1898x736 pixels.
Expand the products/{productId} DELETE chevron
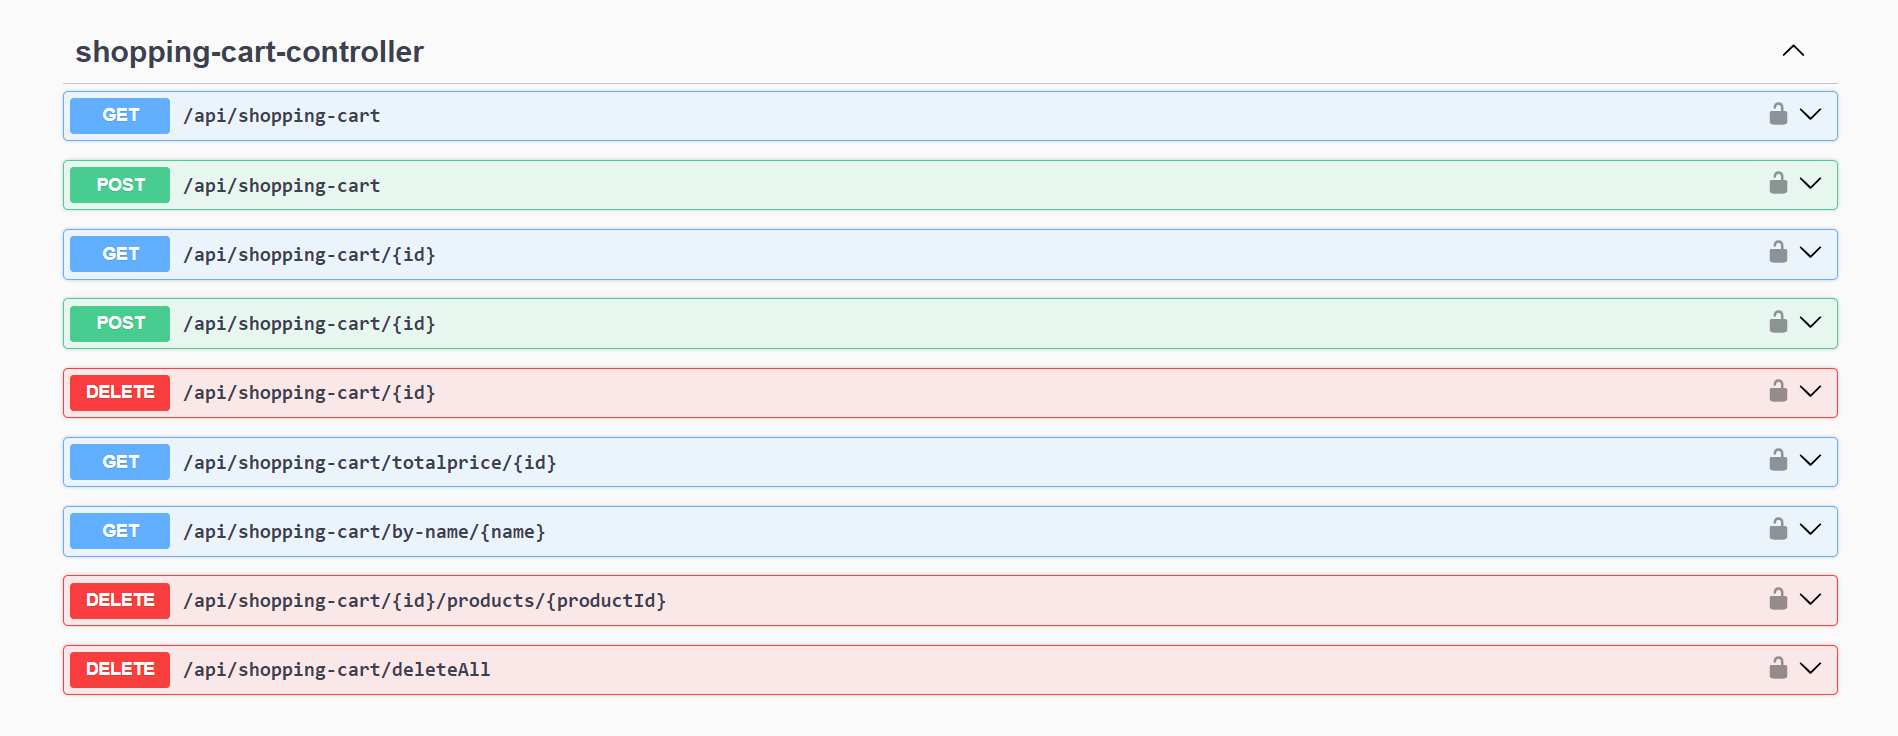(1810, 599)
